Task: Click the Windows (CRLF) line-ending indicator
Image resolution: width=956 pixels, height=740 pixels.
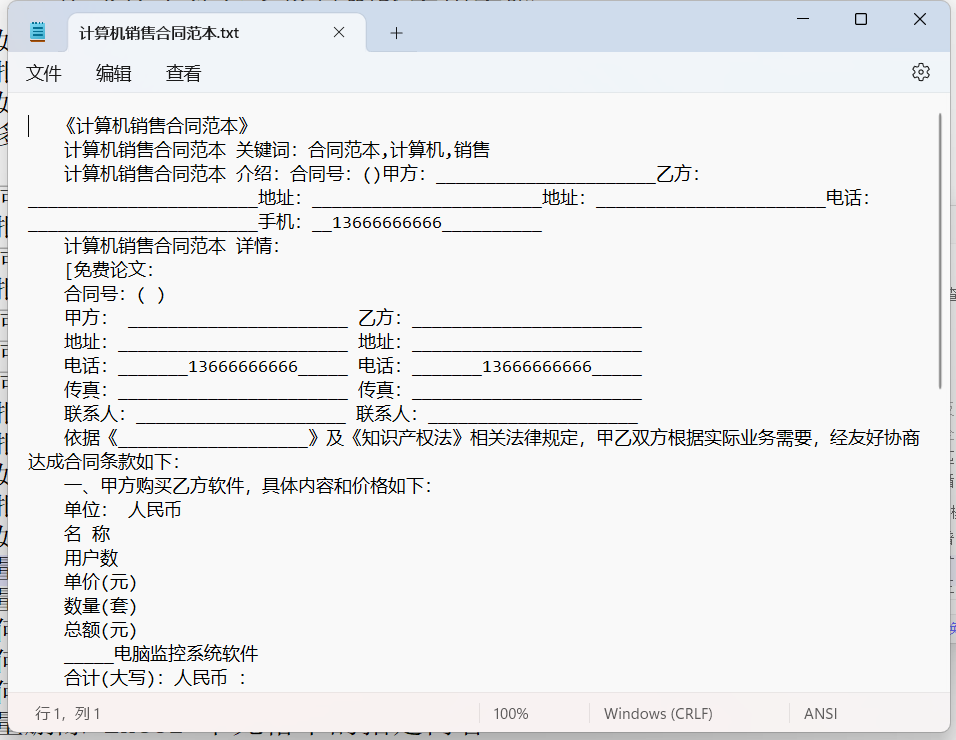Action: [x=658, y=713]
